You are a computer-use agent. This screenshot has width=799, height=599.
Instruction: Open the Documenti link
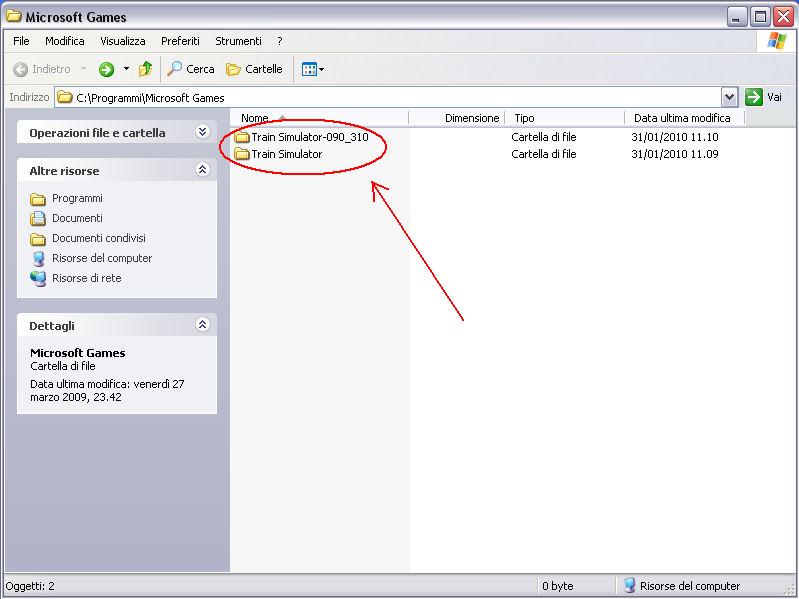tap(77, 218)
